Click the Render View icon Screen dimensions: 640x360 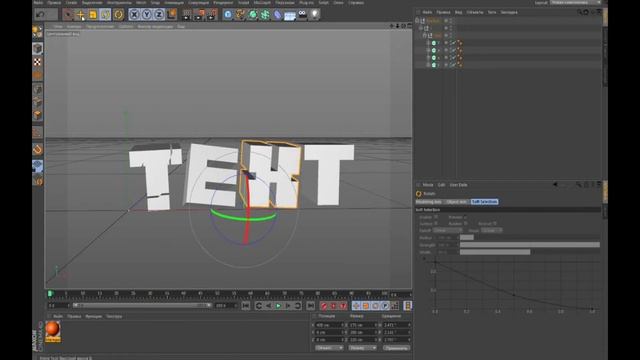point(187,15)
